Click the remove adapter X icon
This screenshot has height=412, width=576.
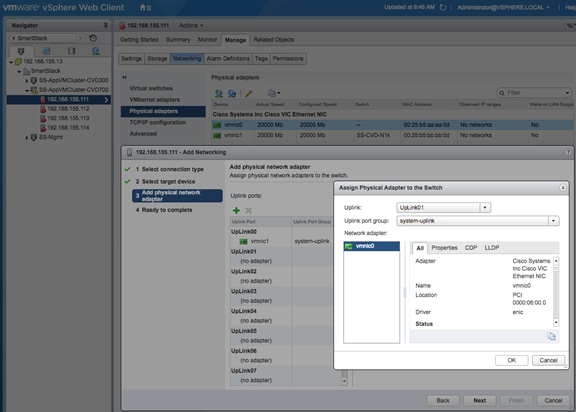pyautogui.click(x=249, y=210)
